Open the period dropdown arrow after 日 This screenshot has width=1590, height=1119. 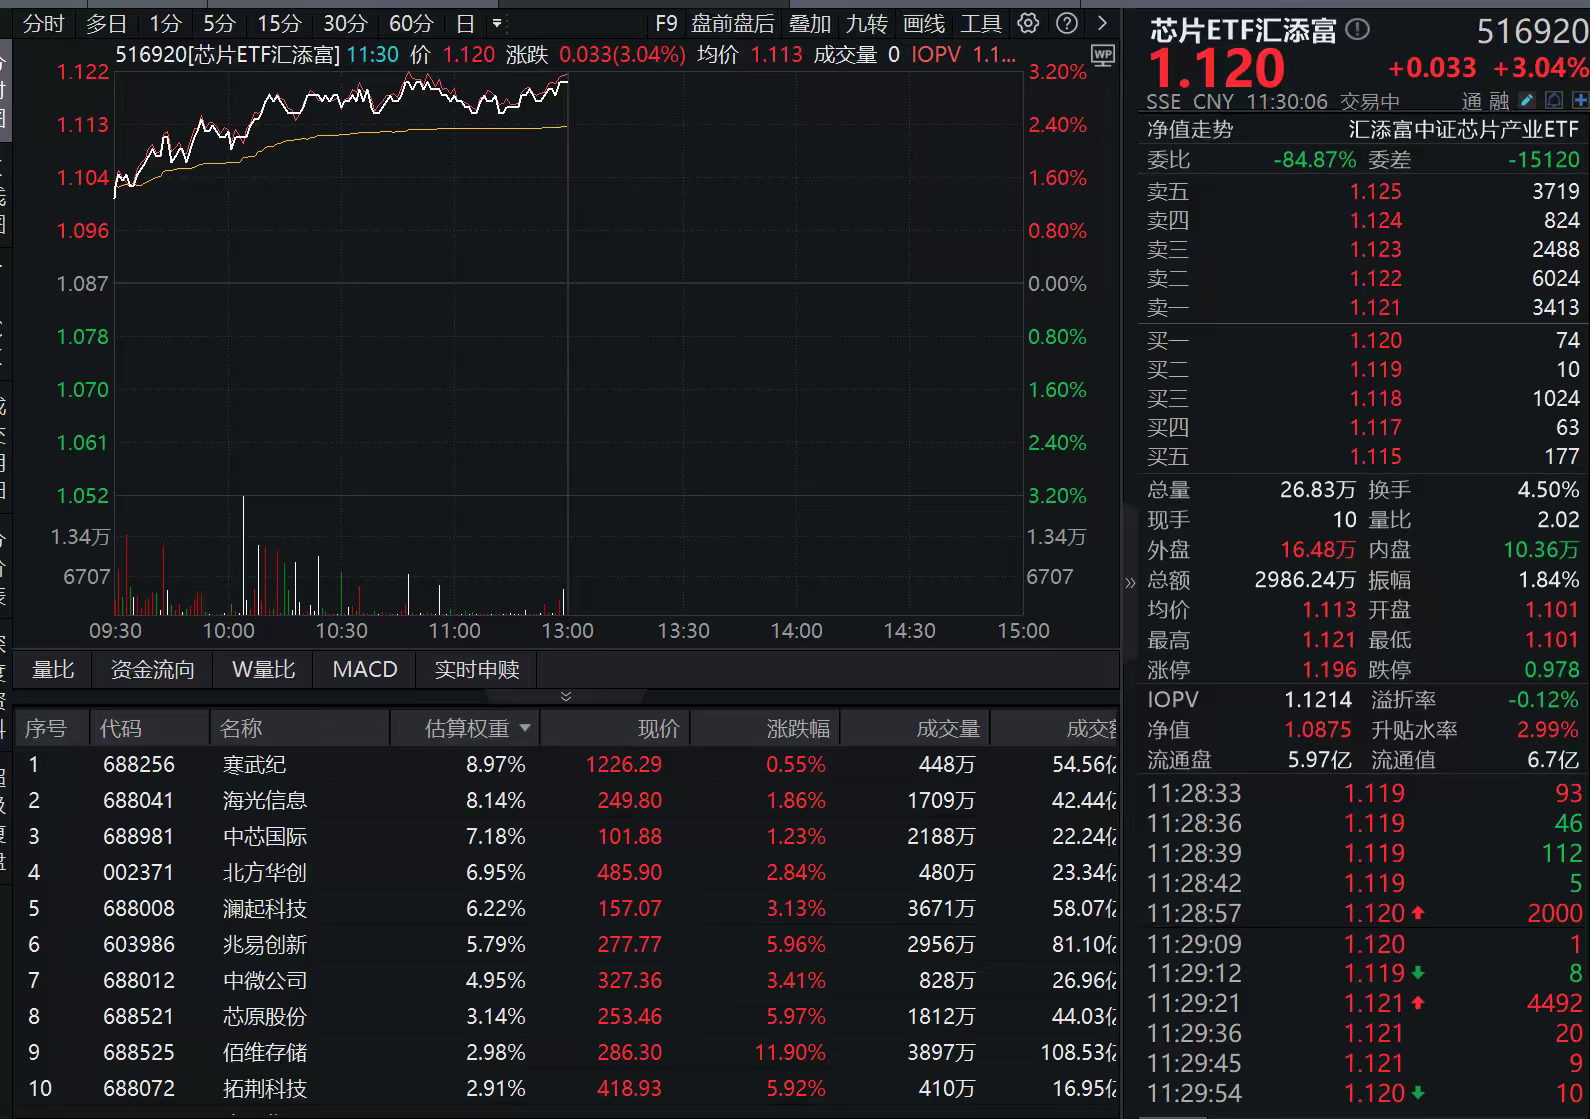tap(497, 23)
